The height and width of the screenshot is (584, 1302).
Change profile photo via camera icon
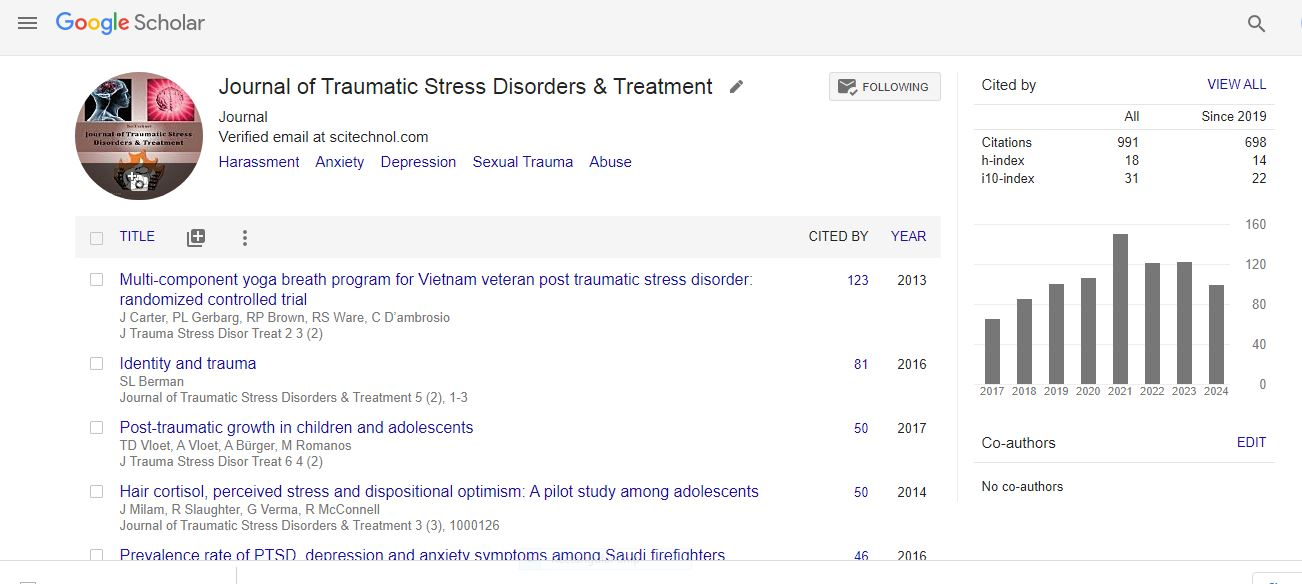(x=137, y=181)
